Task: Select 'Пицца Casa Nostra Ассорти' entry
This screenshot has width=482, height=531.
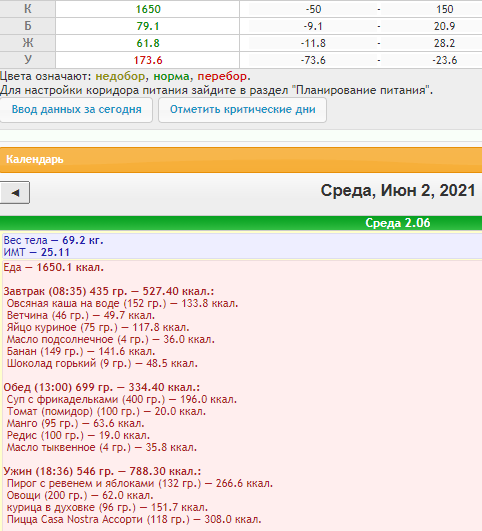Action: click(x=134, y=519)
